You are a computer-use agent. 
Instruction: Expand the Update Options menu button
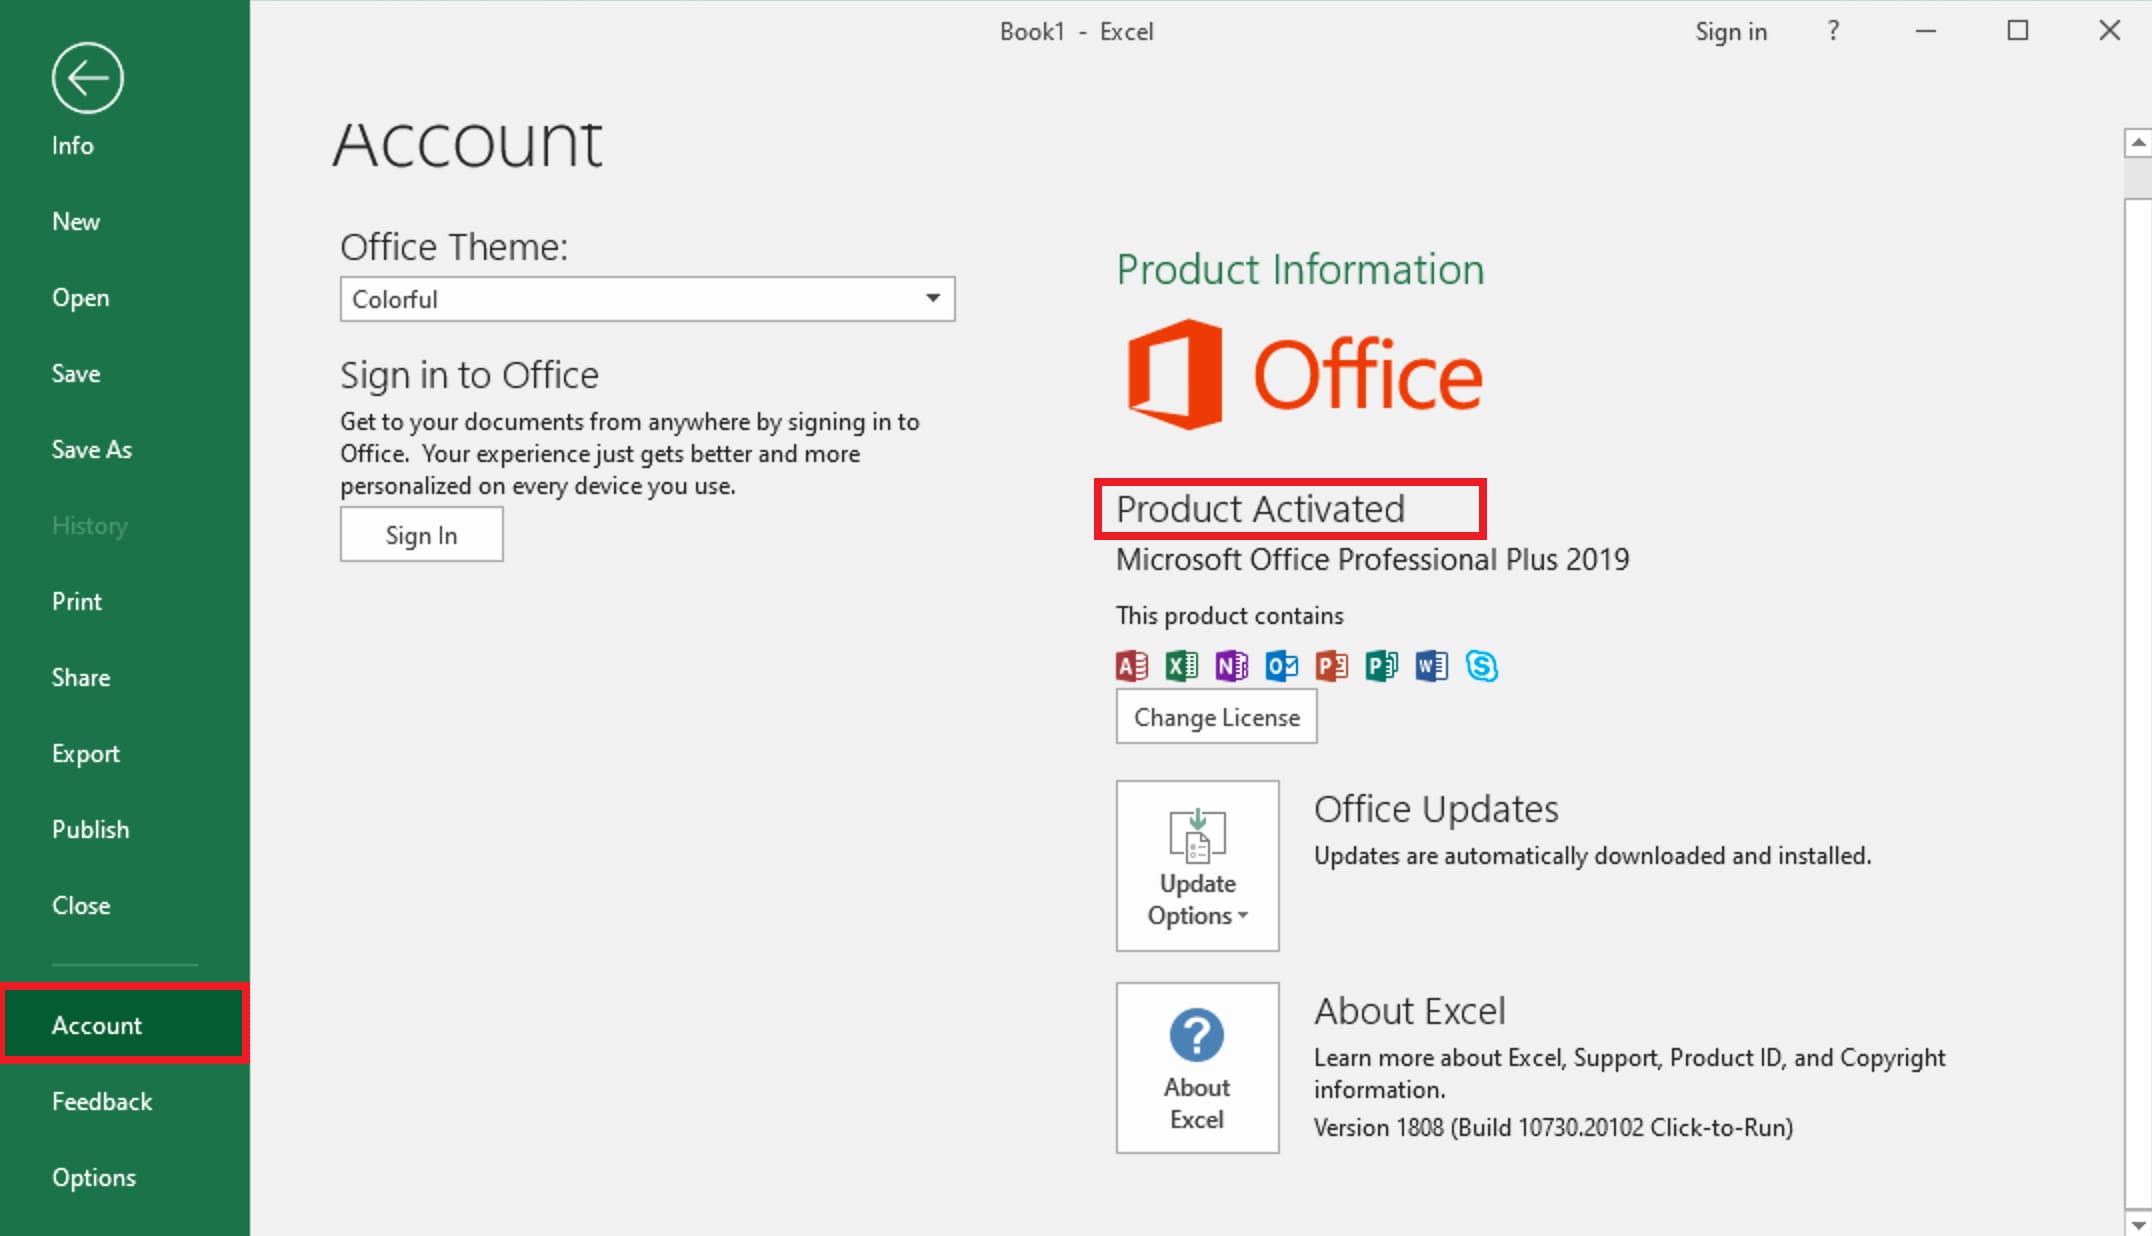[1197, 866]
